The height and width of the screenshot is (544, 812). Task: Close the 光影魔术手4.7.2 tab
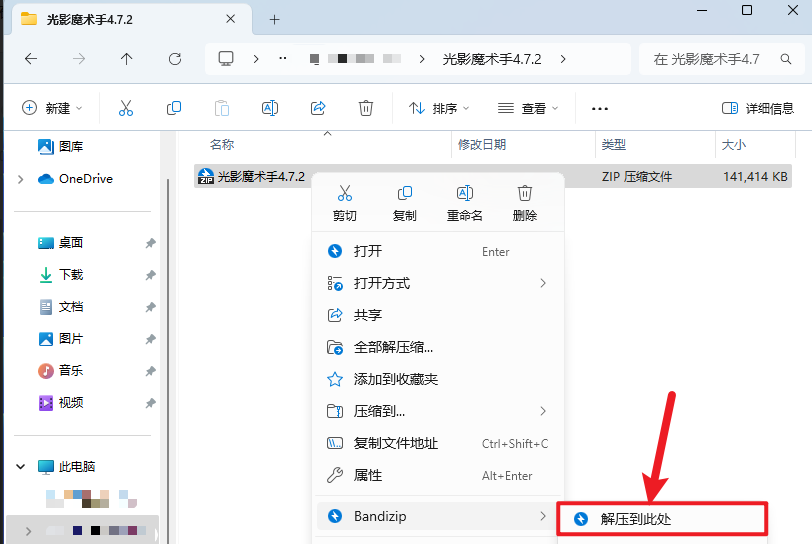pyautogui.click(x=230, y=19)
